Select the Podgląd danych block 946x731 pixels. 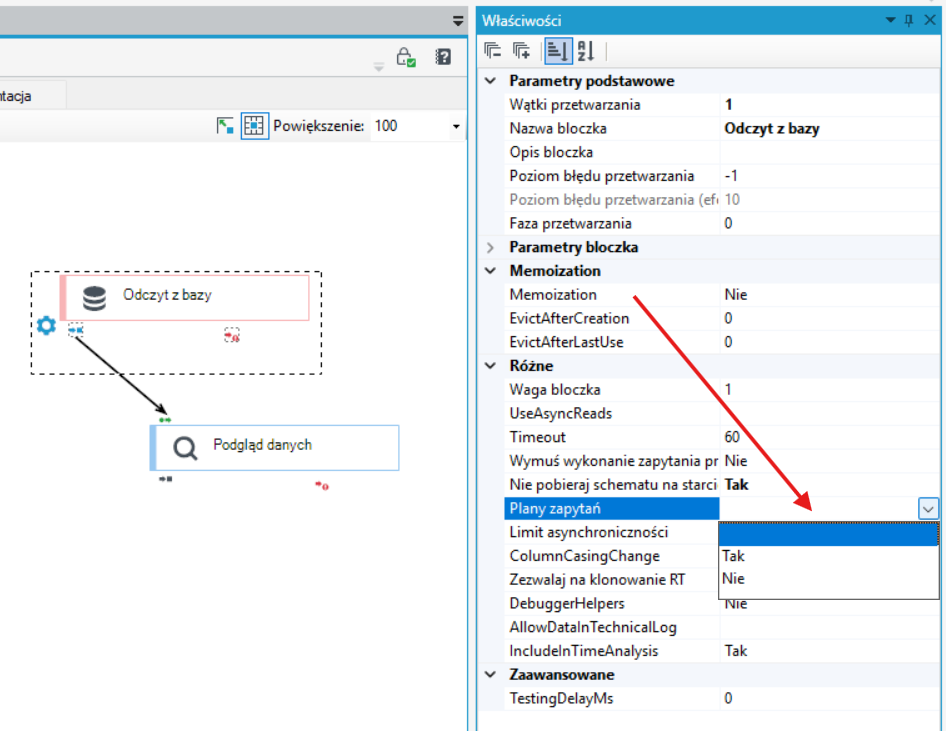[x=275, y=448]
